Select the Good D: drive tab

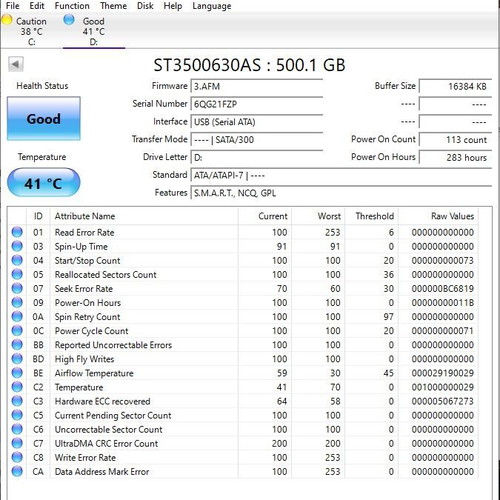(94, 31)
